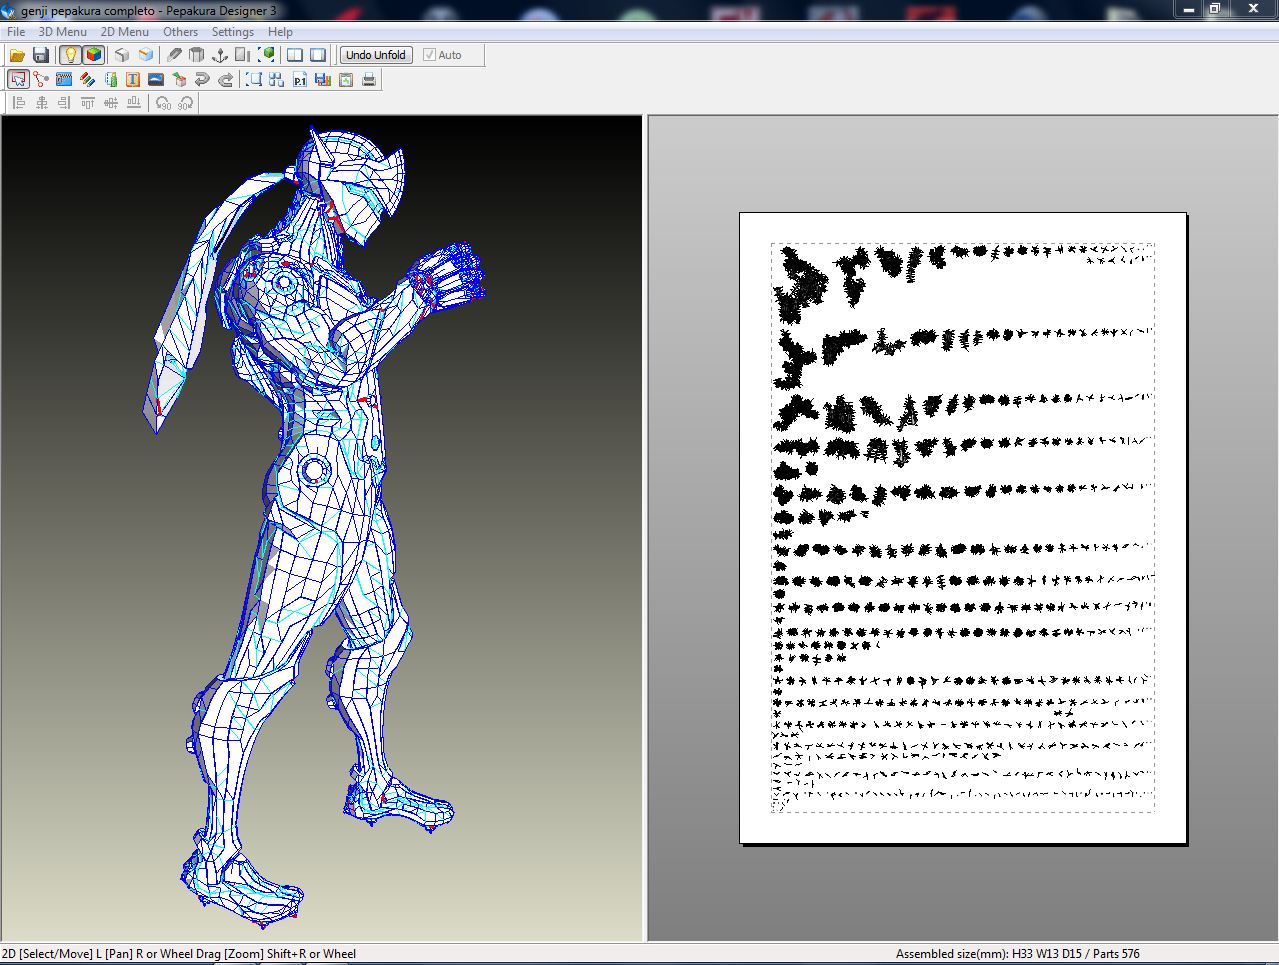Open the Others menu
This screenshot has height=965, width=1279.
click(x=181, y=31)
